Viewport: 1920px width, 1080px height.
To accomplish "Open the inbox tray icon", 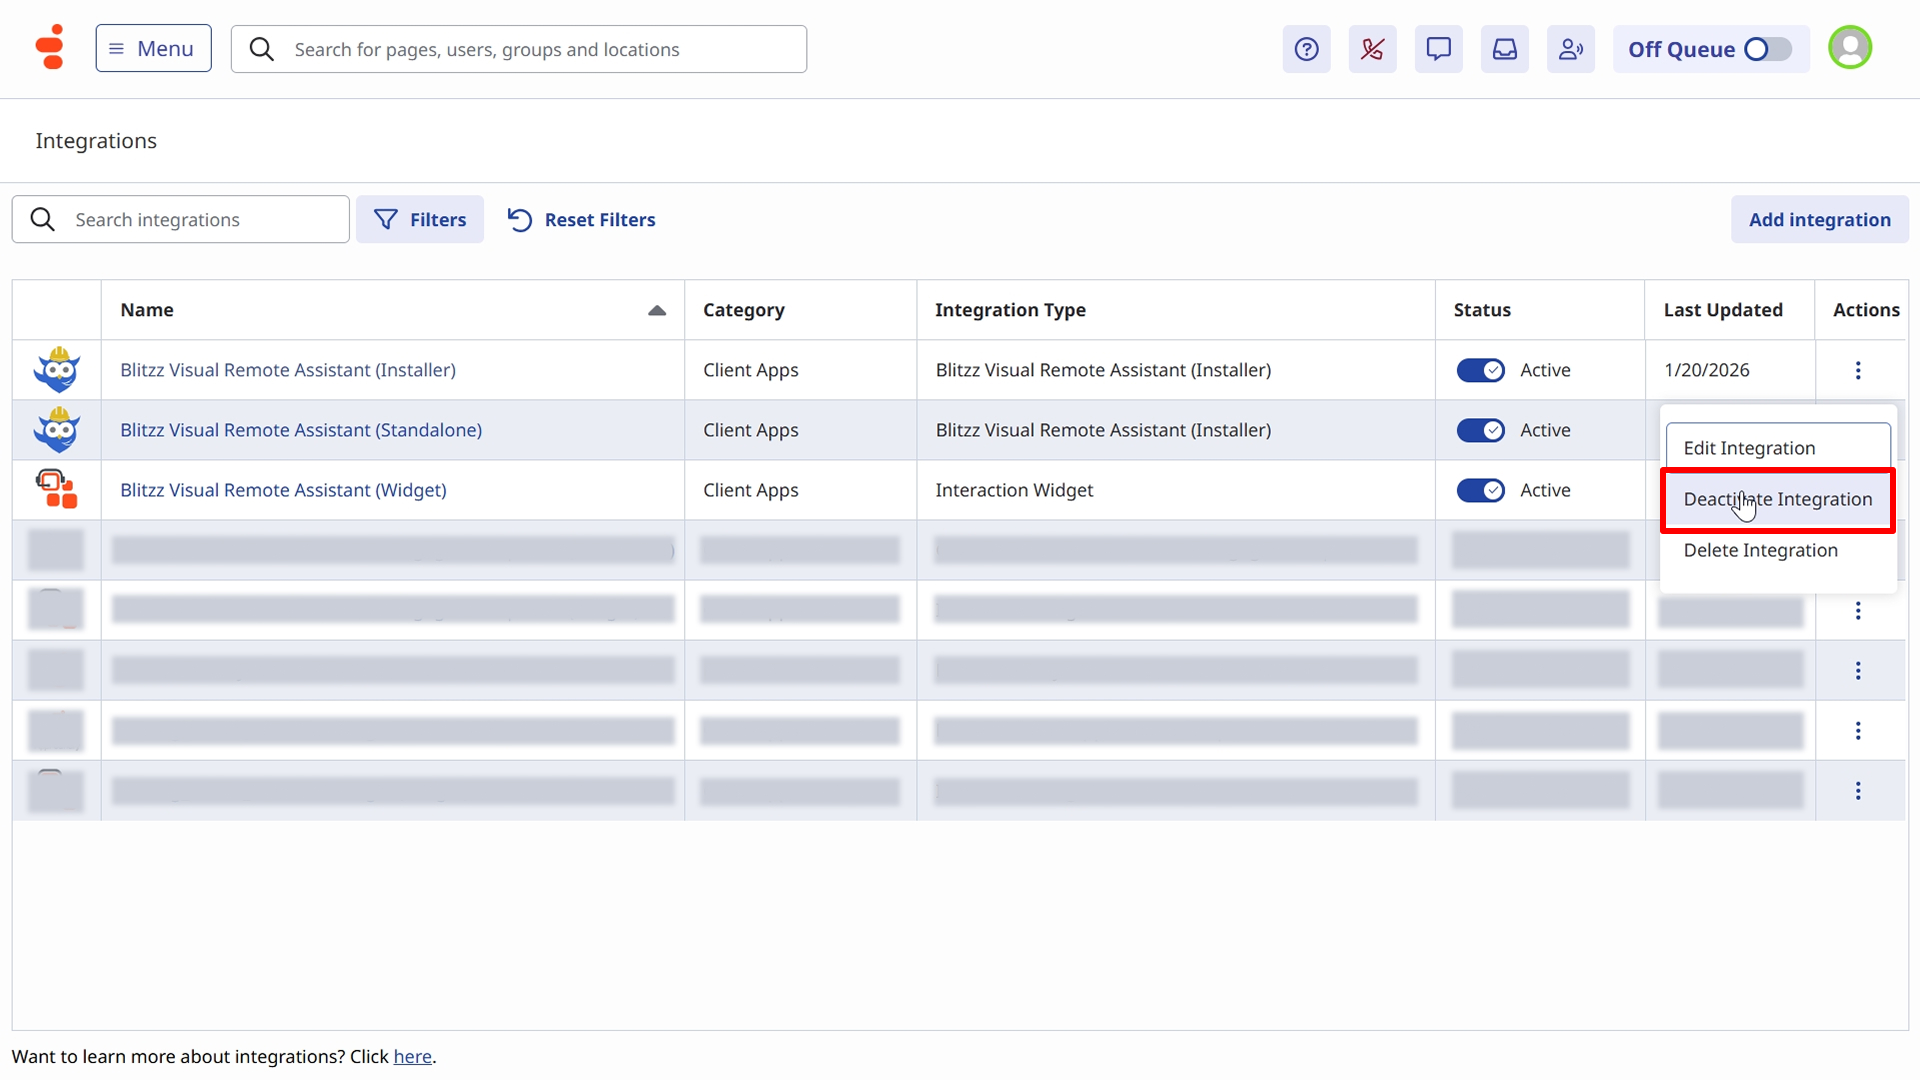I will click(1504, 49).
